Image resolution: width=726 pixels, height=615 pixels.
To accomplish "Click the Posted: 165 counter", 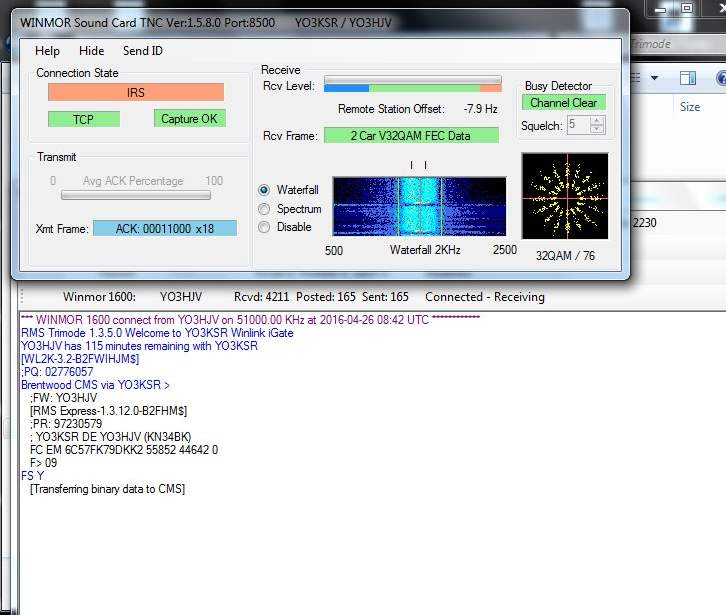I will (325, 297).
